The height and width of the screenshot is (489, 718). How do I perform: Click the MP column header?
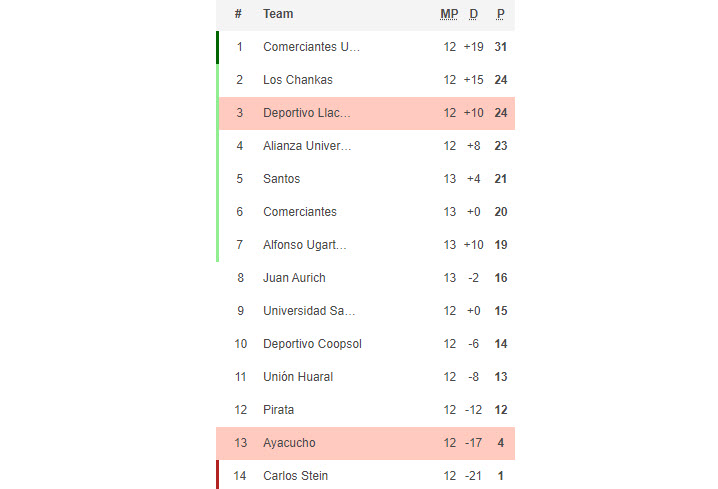tap(449, 14)
